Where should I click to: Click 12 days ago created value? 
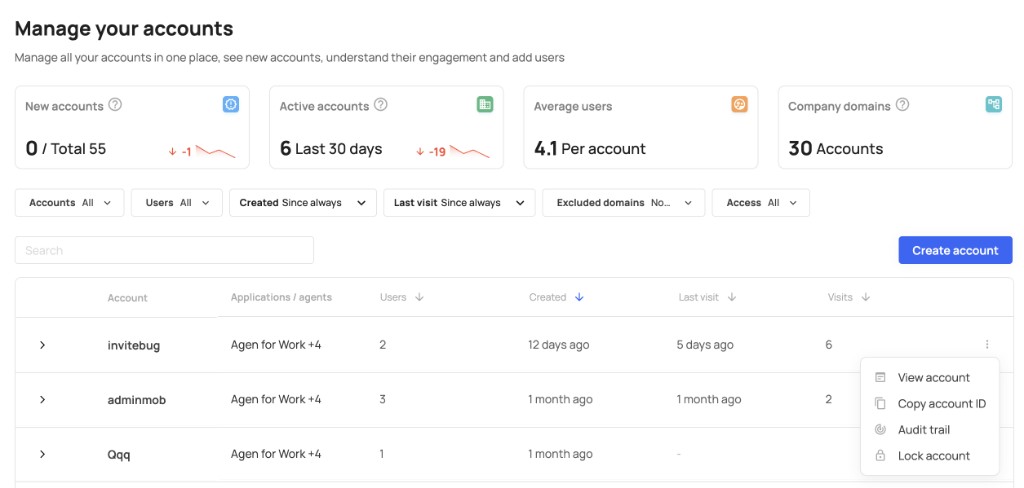coord(558,344)
